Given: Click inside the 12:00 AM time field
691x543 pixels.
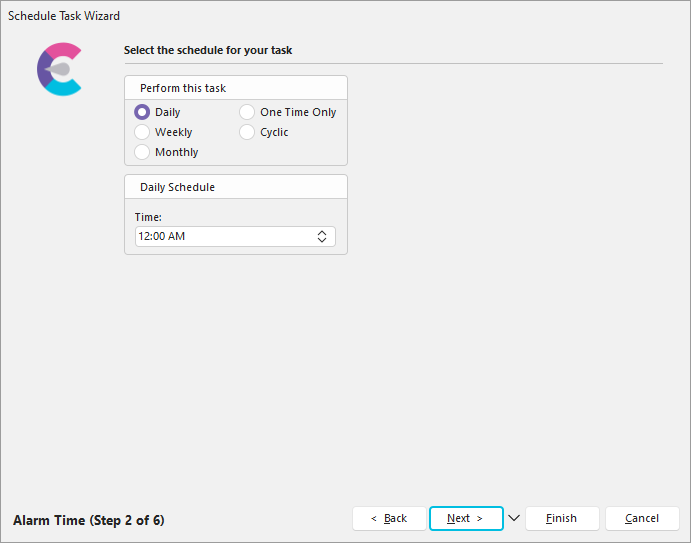Looking at the screenshot, I should click(x=220, y=237).
